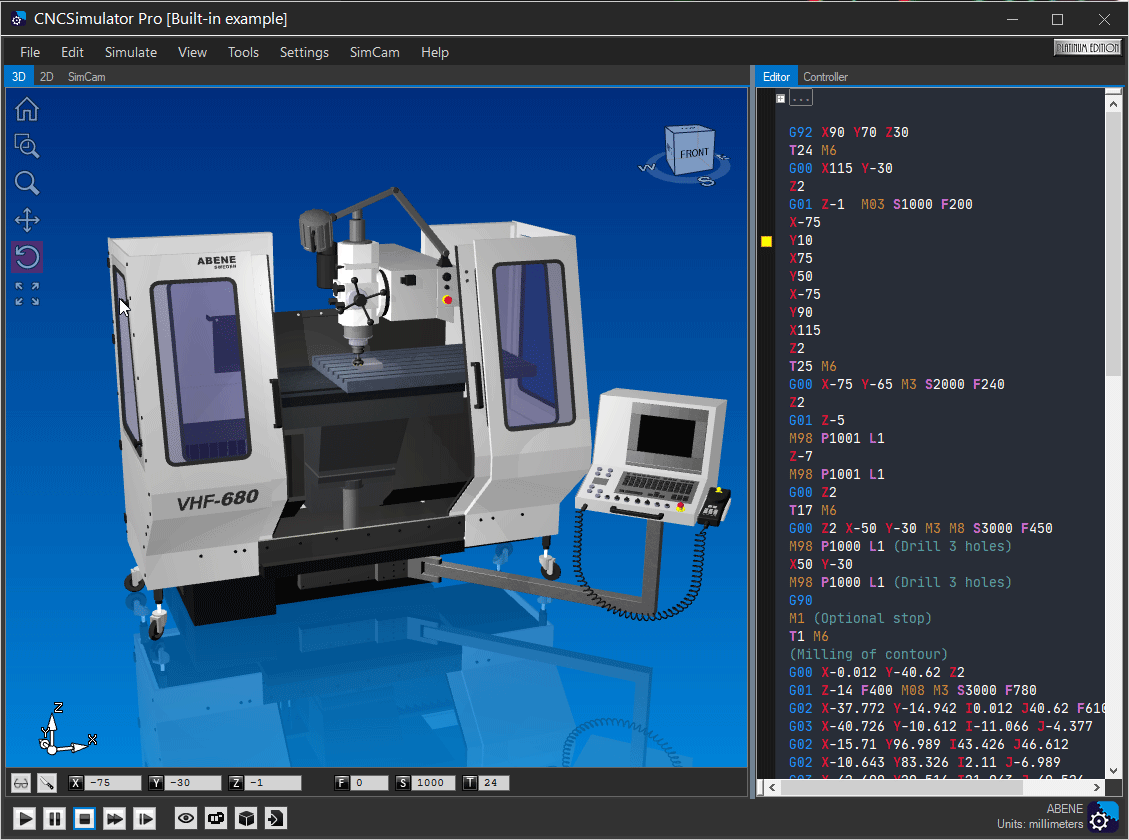Open the Simulate menu
This screenshot has width=1129, height=840.
pyautogui.click(x=131, y=52)
